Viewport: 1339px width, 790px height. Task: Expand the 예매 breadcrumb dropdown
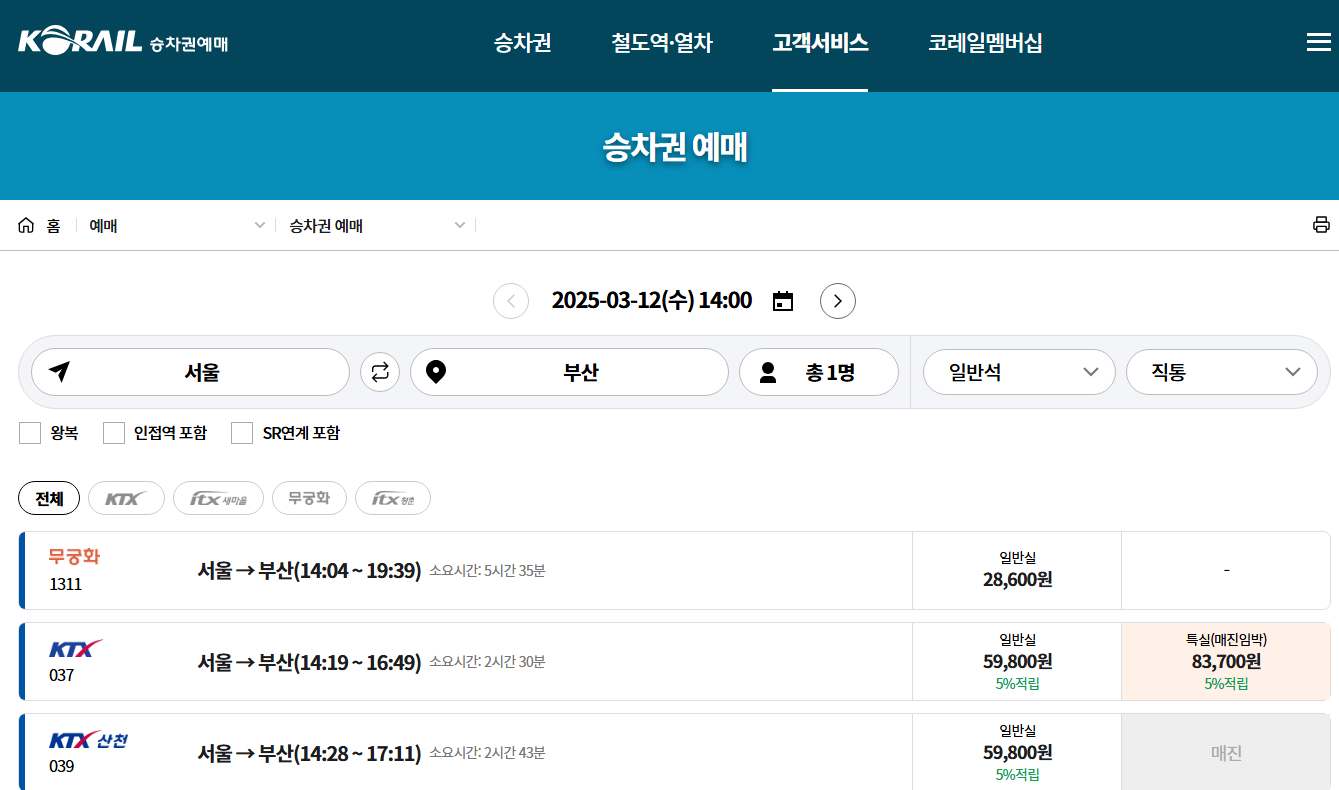177,225
